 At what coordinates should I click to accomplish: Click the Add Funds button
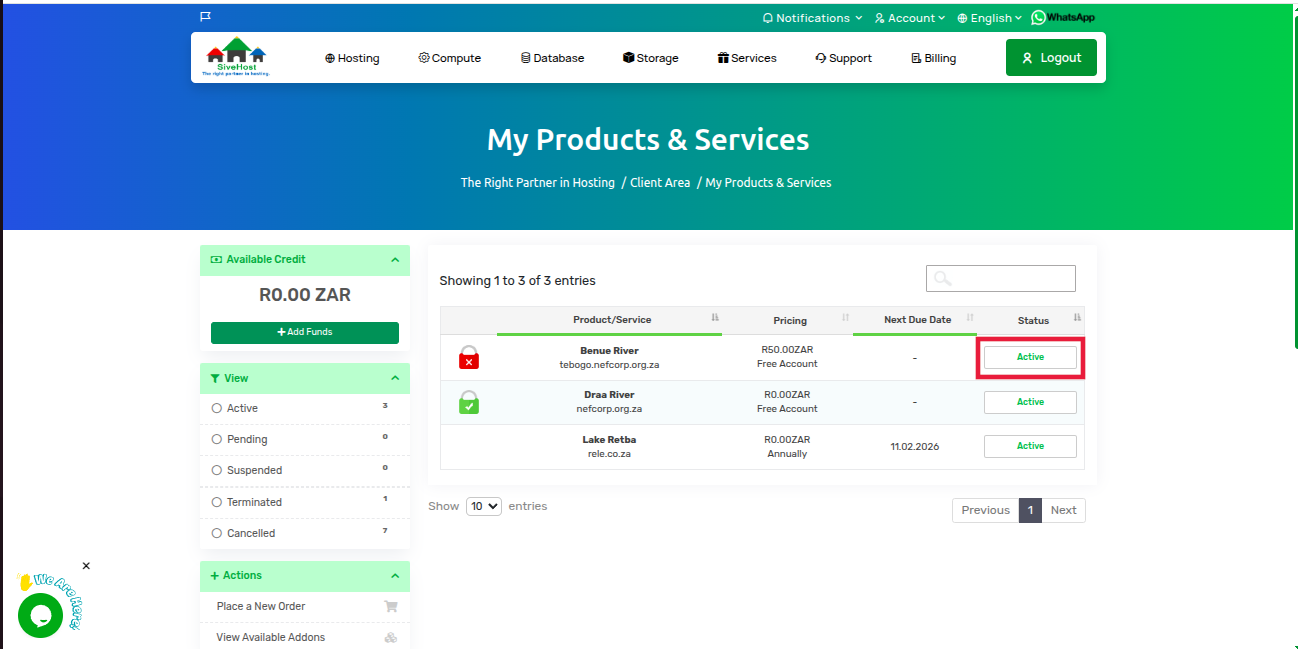point(305,332)
